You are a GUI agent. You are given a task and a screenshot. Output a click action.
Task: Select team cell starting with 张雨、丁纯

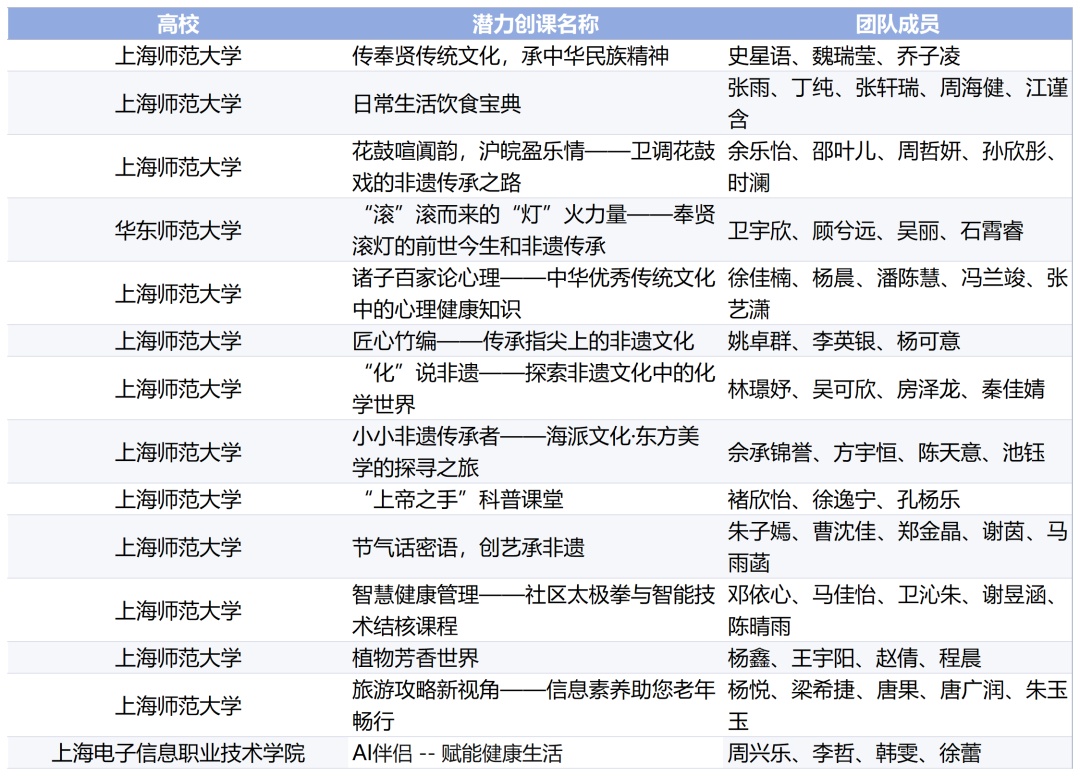(x=897, y=103)
